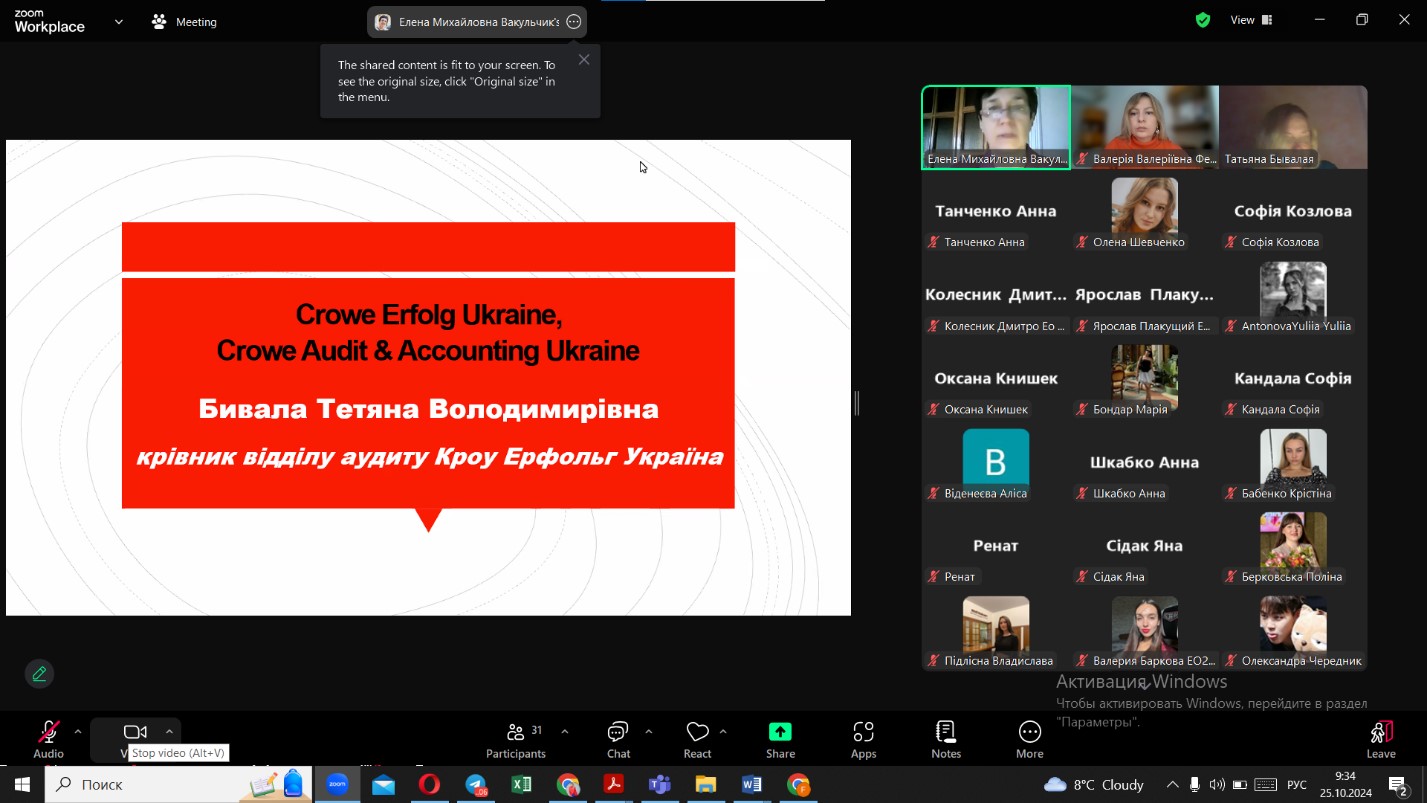Open the Notes tool
This screenshot has width=1427, height=803.
946,740
